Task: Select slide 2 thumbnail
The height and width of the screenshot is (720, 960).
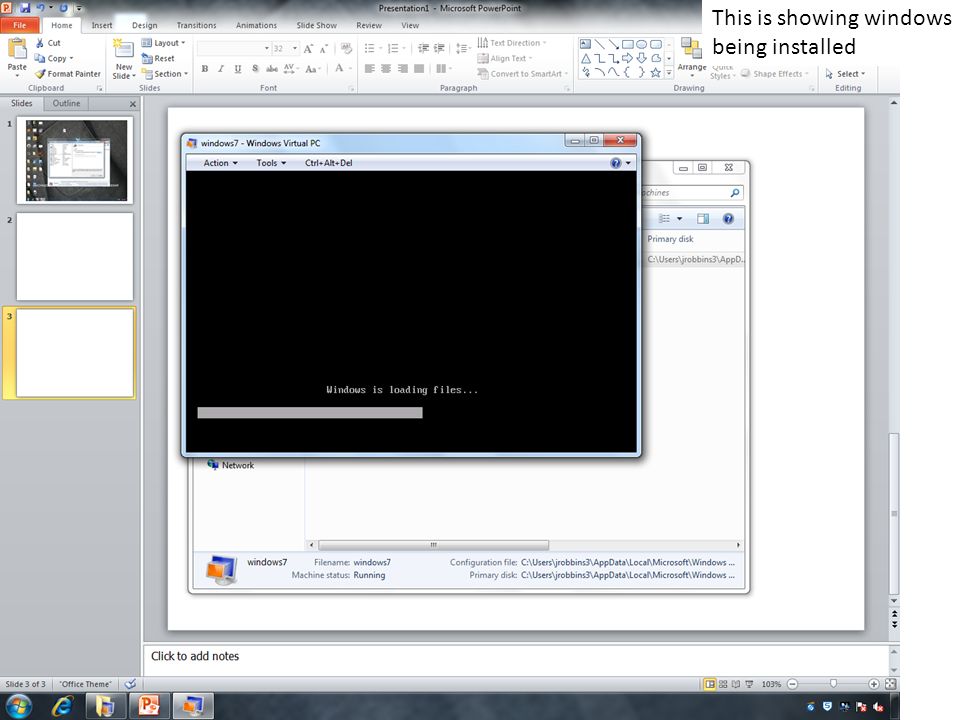Action: point(75,257)
